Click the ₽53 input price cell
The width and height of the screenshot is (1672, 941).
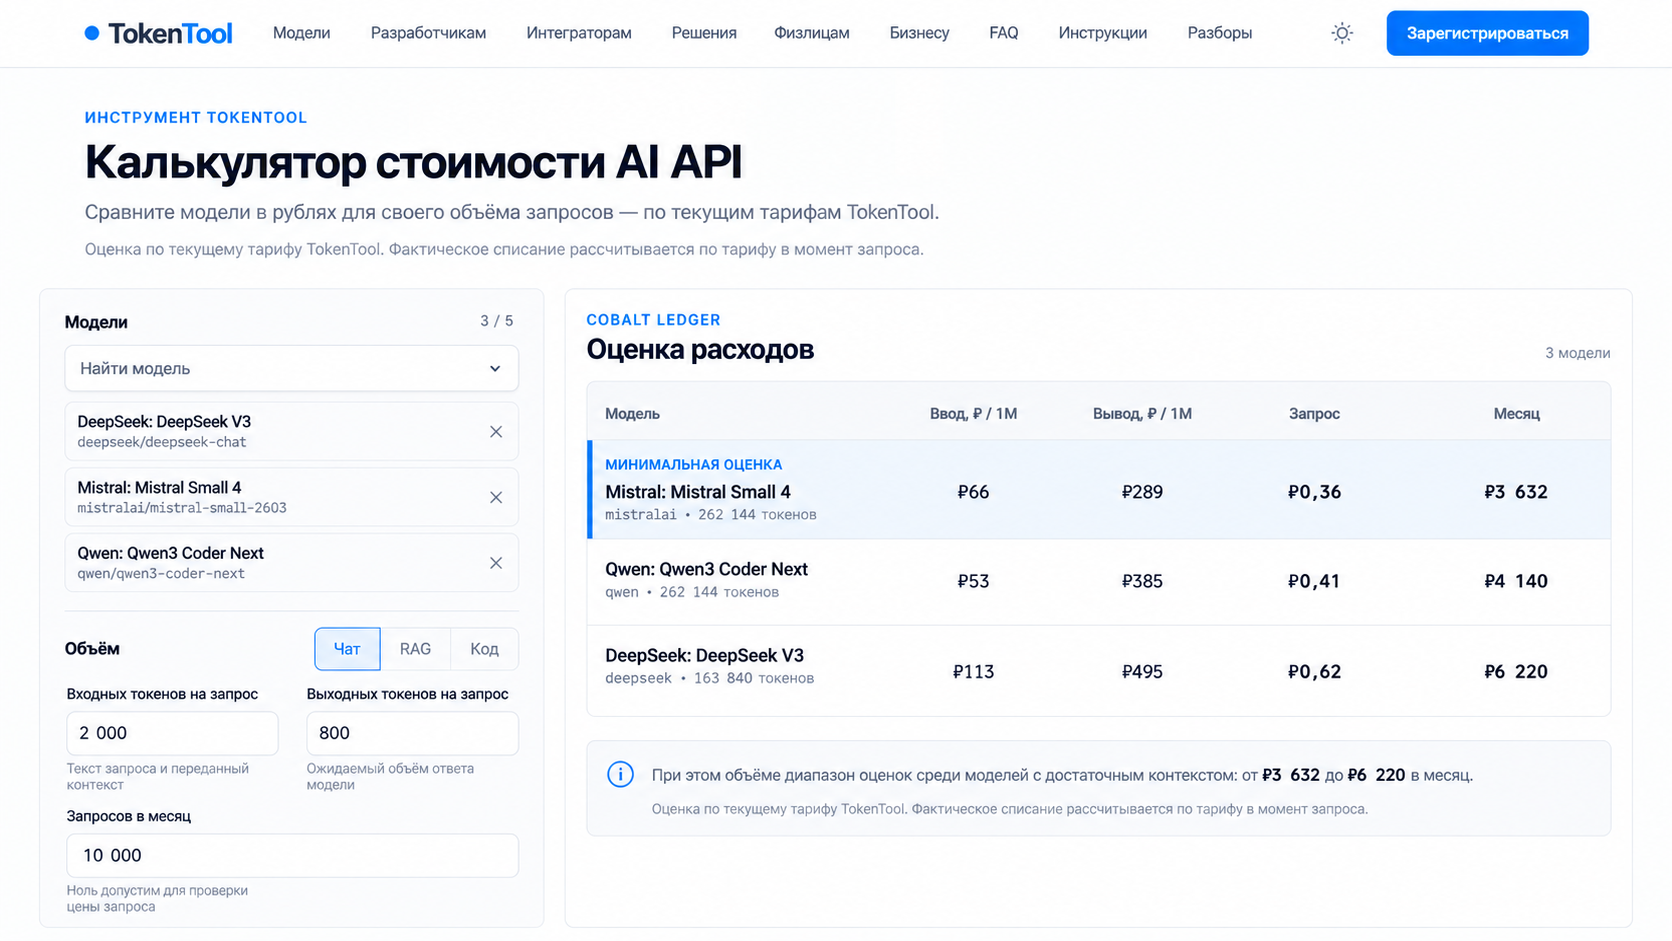tap(973, 581)
